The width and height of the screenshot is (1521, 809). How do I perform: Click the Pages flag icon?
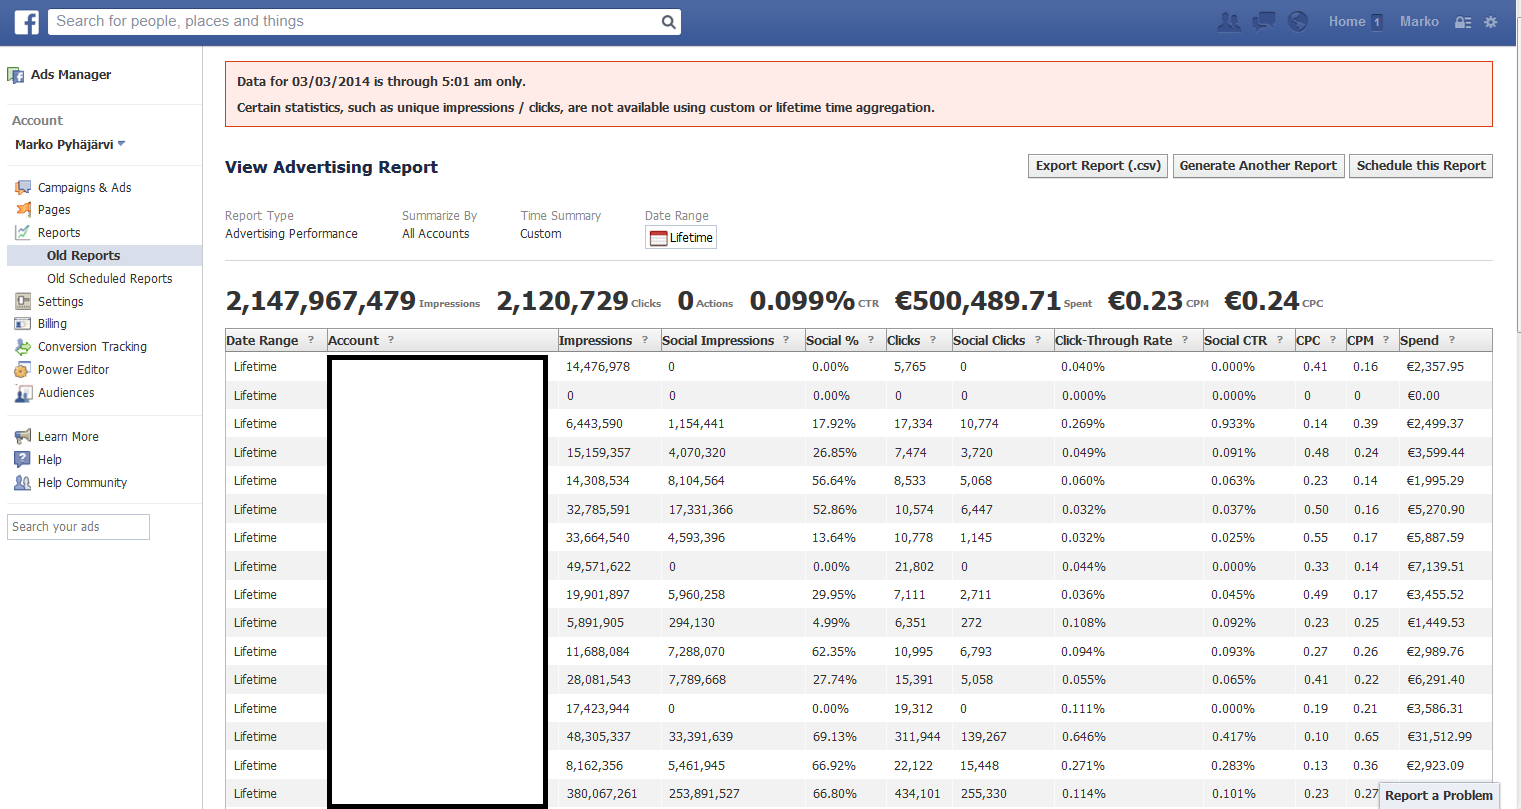(x=23, y=209)
